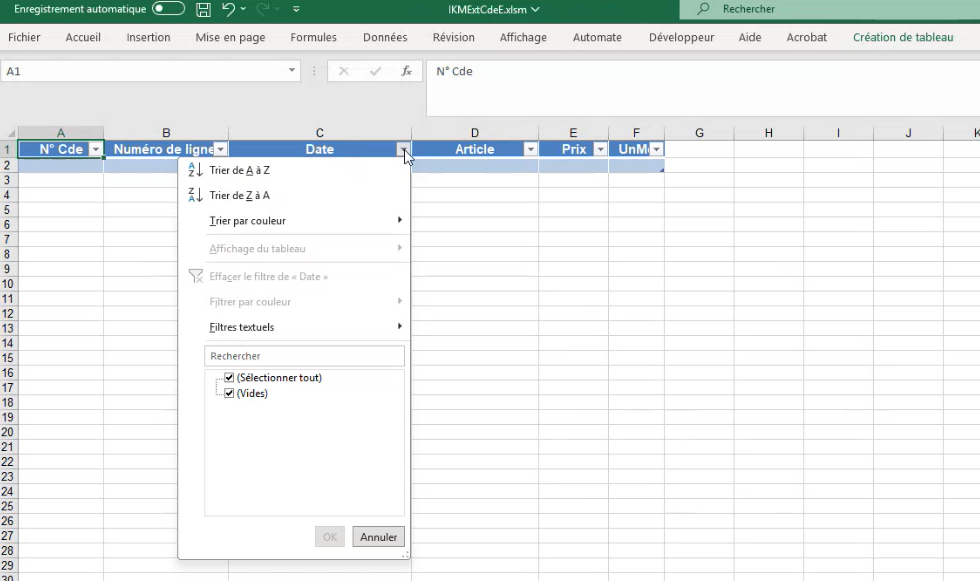
Task: Click the Select All corner triangle of the sheet
Action: [x=9, y=133]
